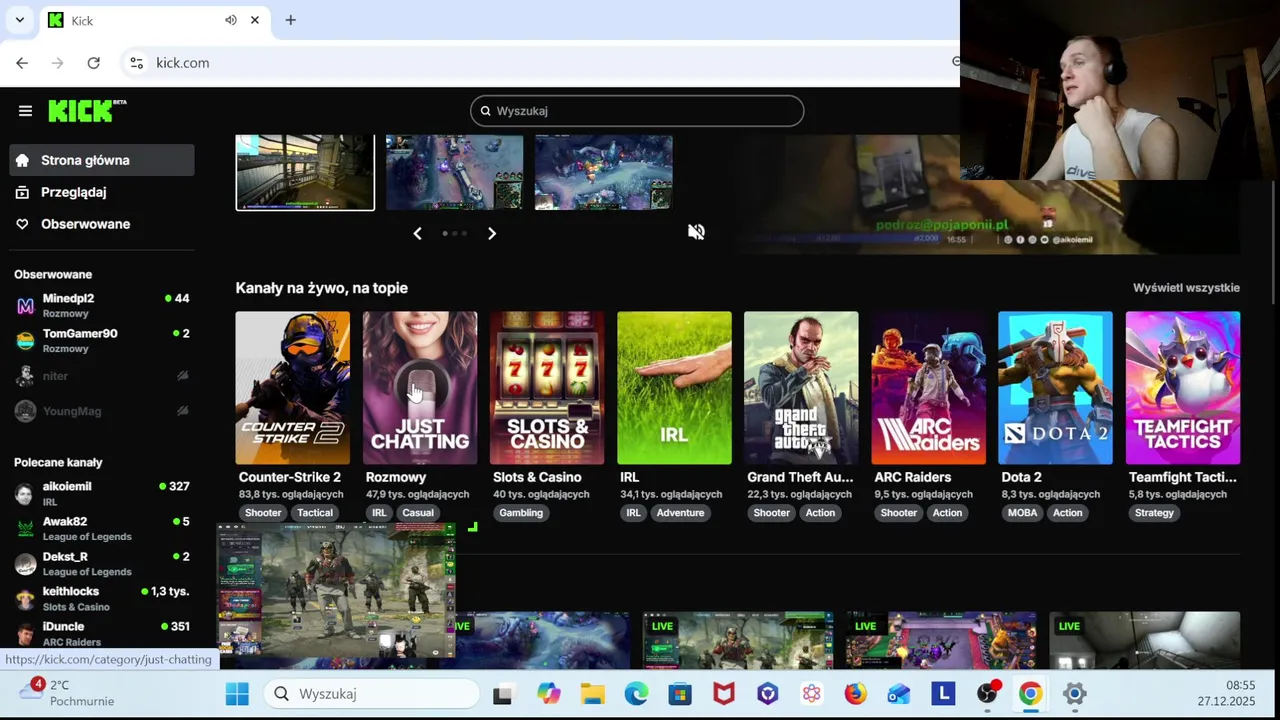Screen dimensions: 1280x720
Task: Open IRL category card
Action: 674,388
